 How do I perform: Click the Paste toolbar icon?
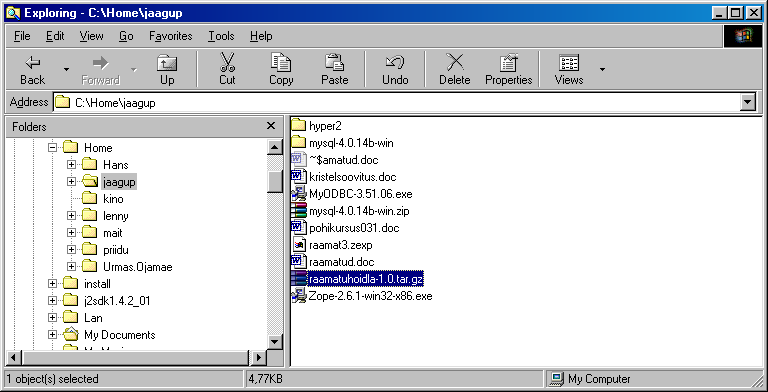pyautogui.click(x=335, y=70)
